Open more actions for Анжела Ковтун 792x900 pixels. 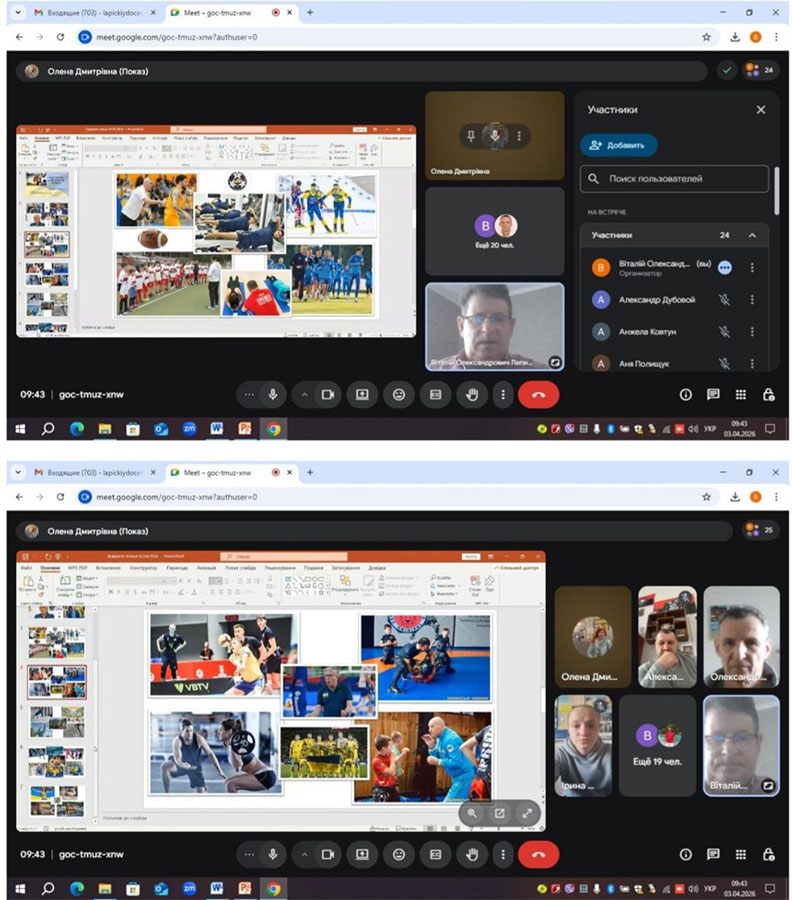point(752,332)
